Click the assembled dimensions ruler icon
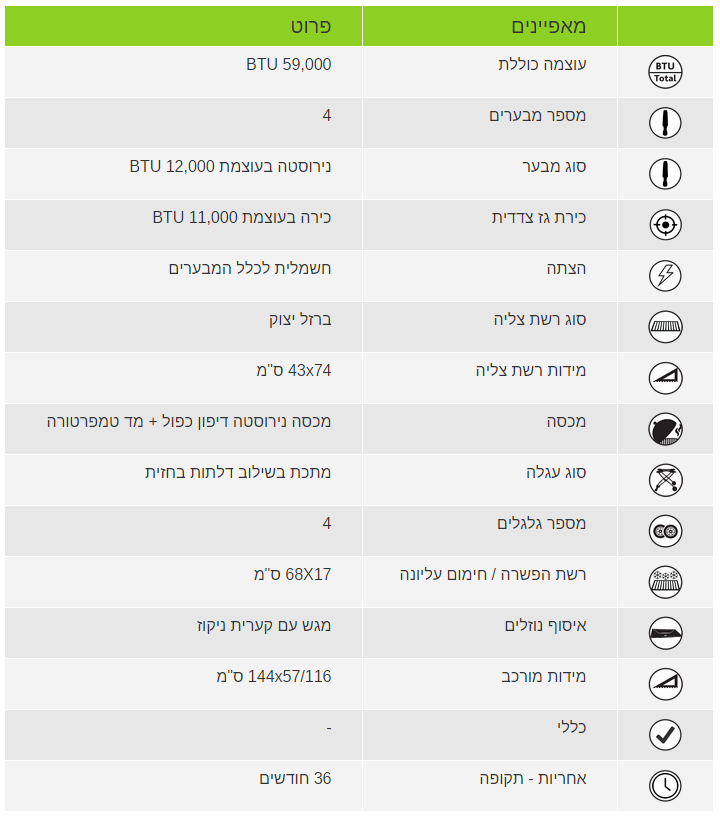The width and height of the screenshot is (720, 817). tap(665, 684)
